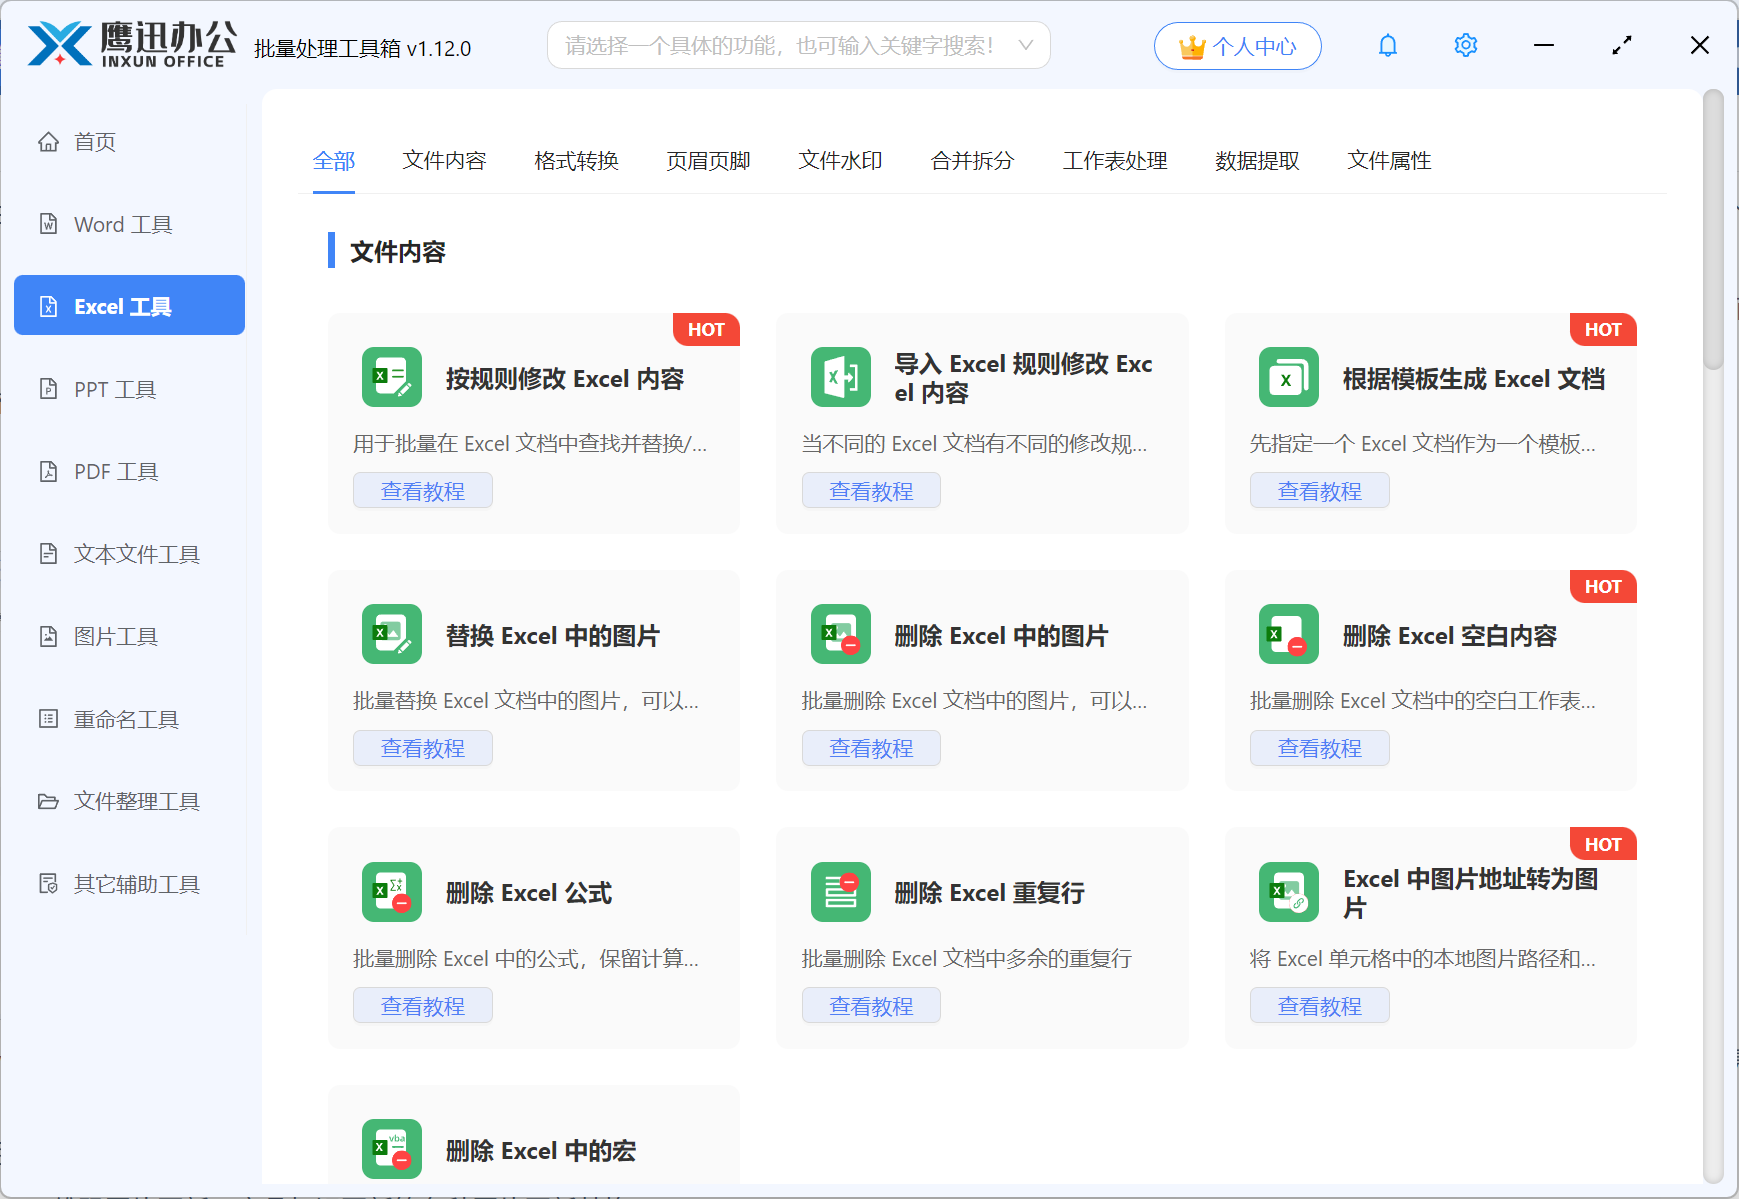Open the 数据提取 tab
This screenshot has width=1739, height=1199.
coord(1256,160)
